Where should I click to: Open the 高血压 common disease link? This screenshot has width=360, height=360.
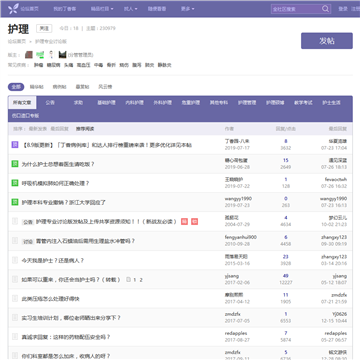(x=83, y=65)
